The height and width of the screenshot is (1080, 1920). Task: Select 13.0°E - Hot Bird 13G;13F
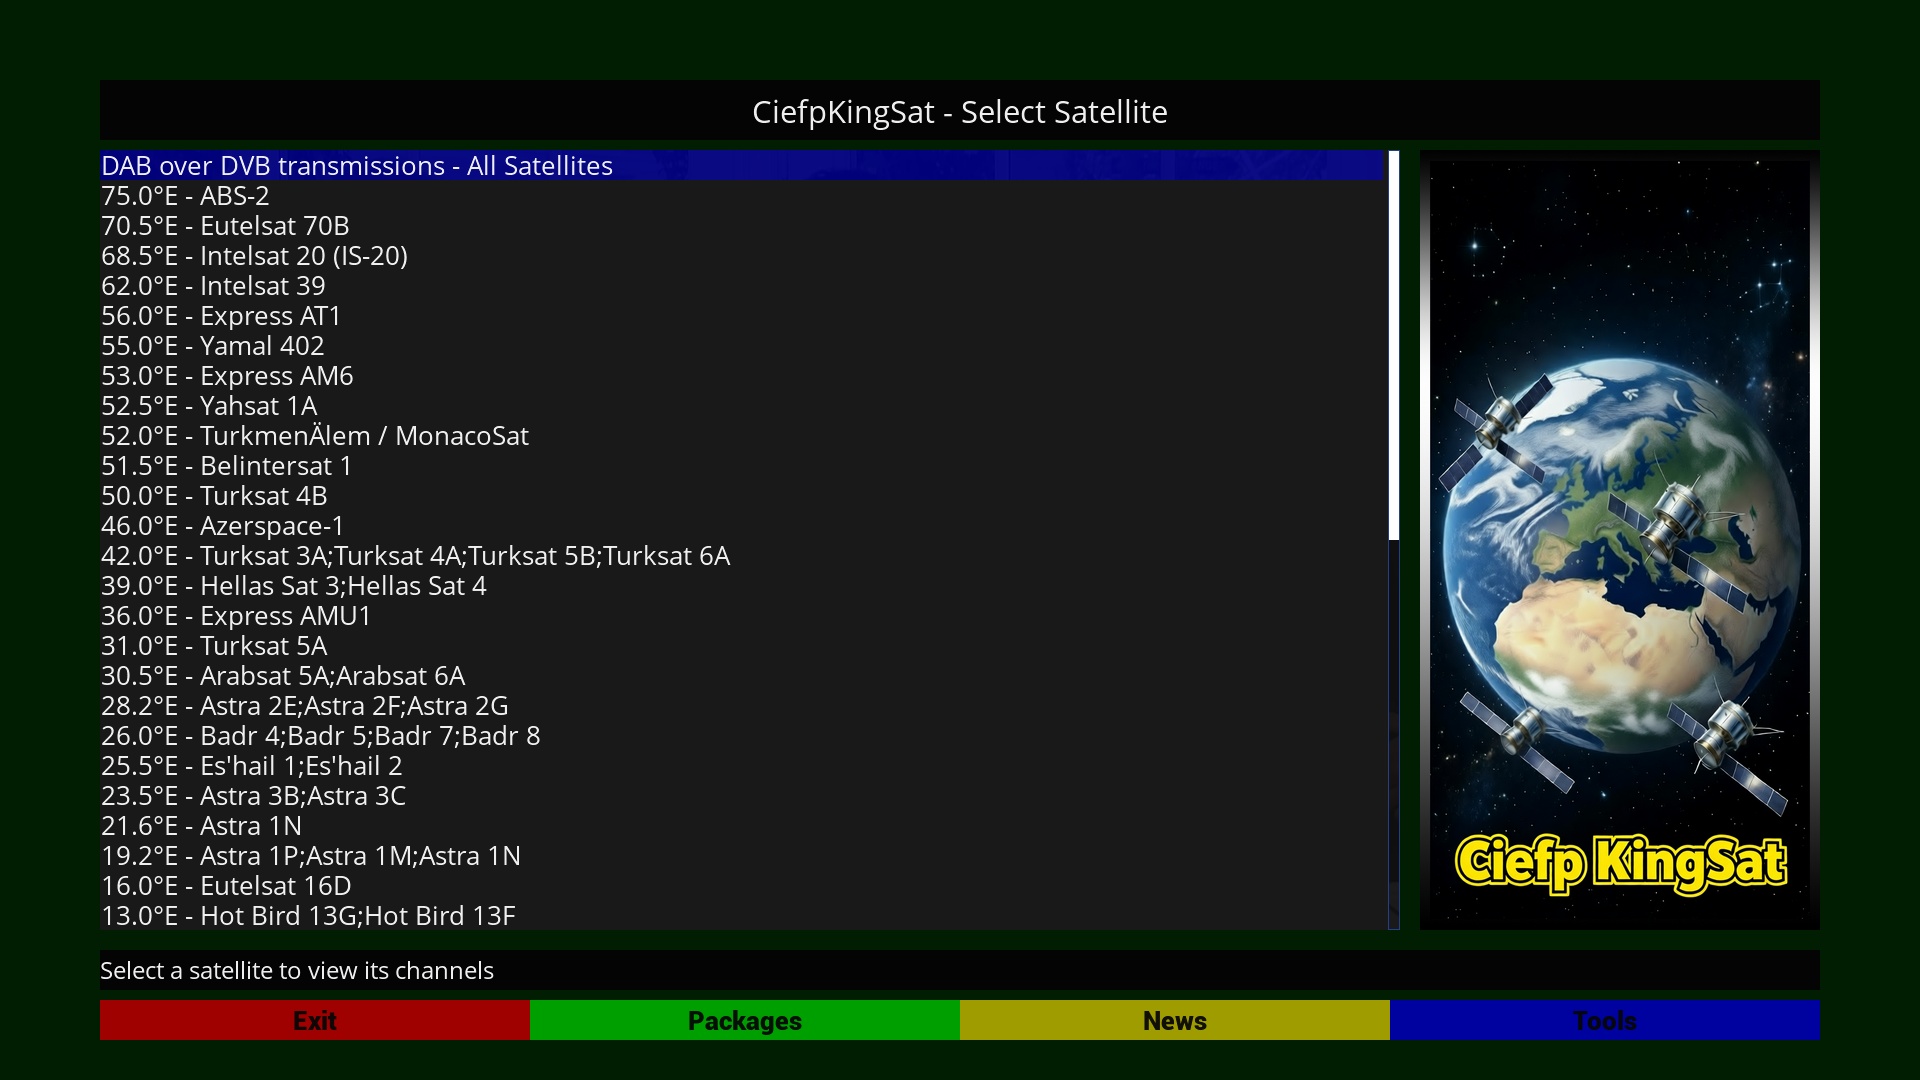point(741,915)
